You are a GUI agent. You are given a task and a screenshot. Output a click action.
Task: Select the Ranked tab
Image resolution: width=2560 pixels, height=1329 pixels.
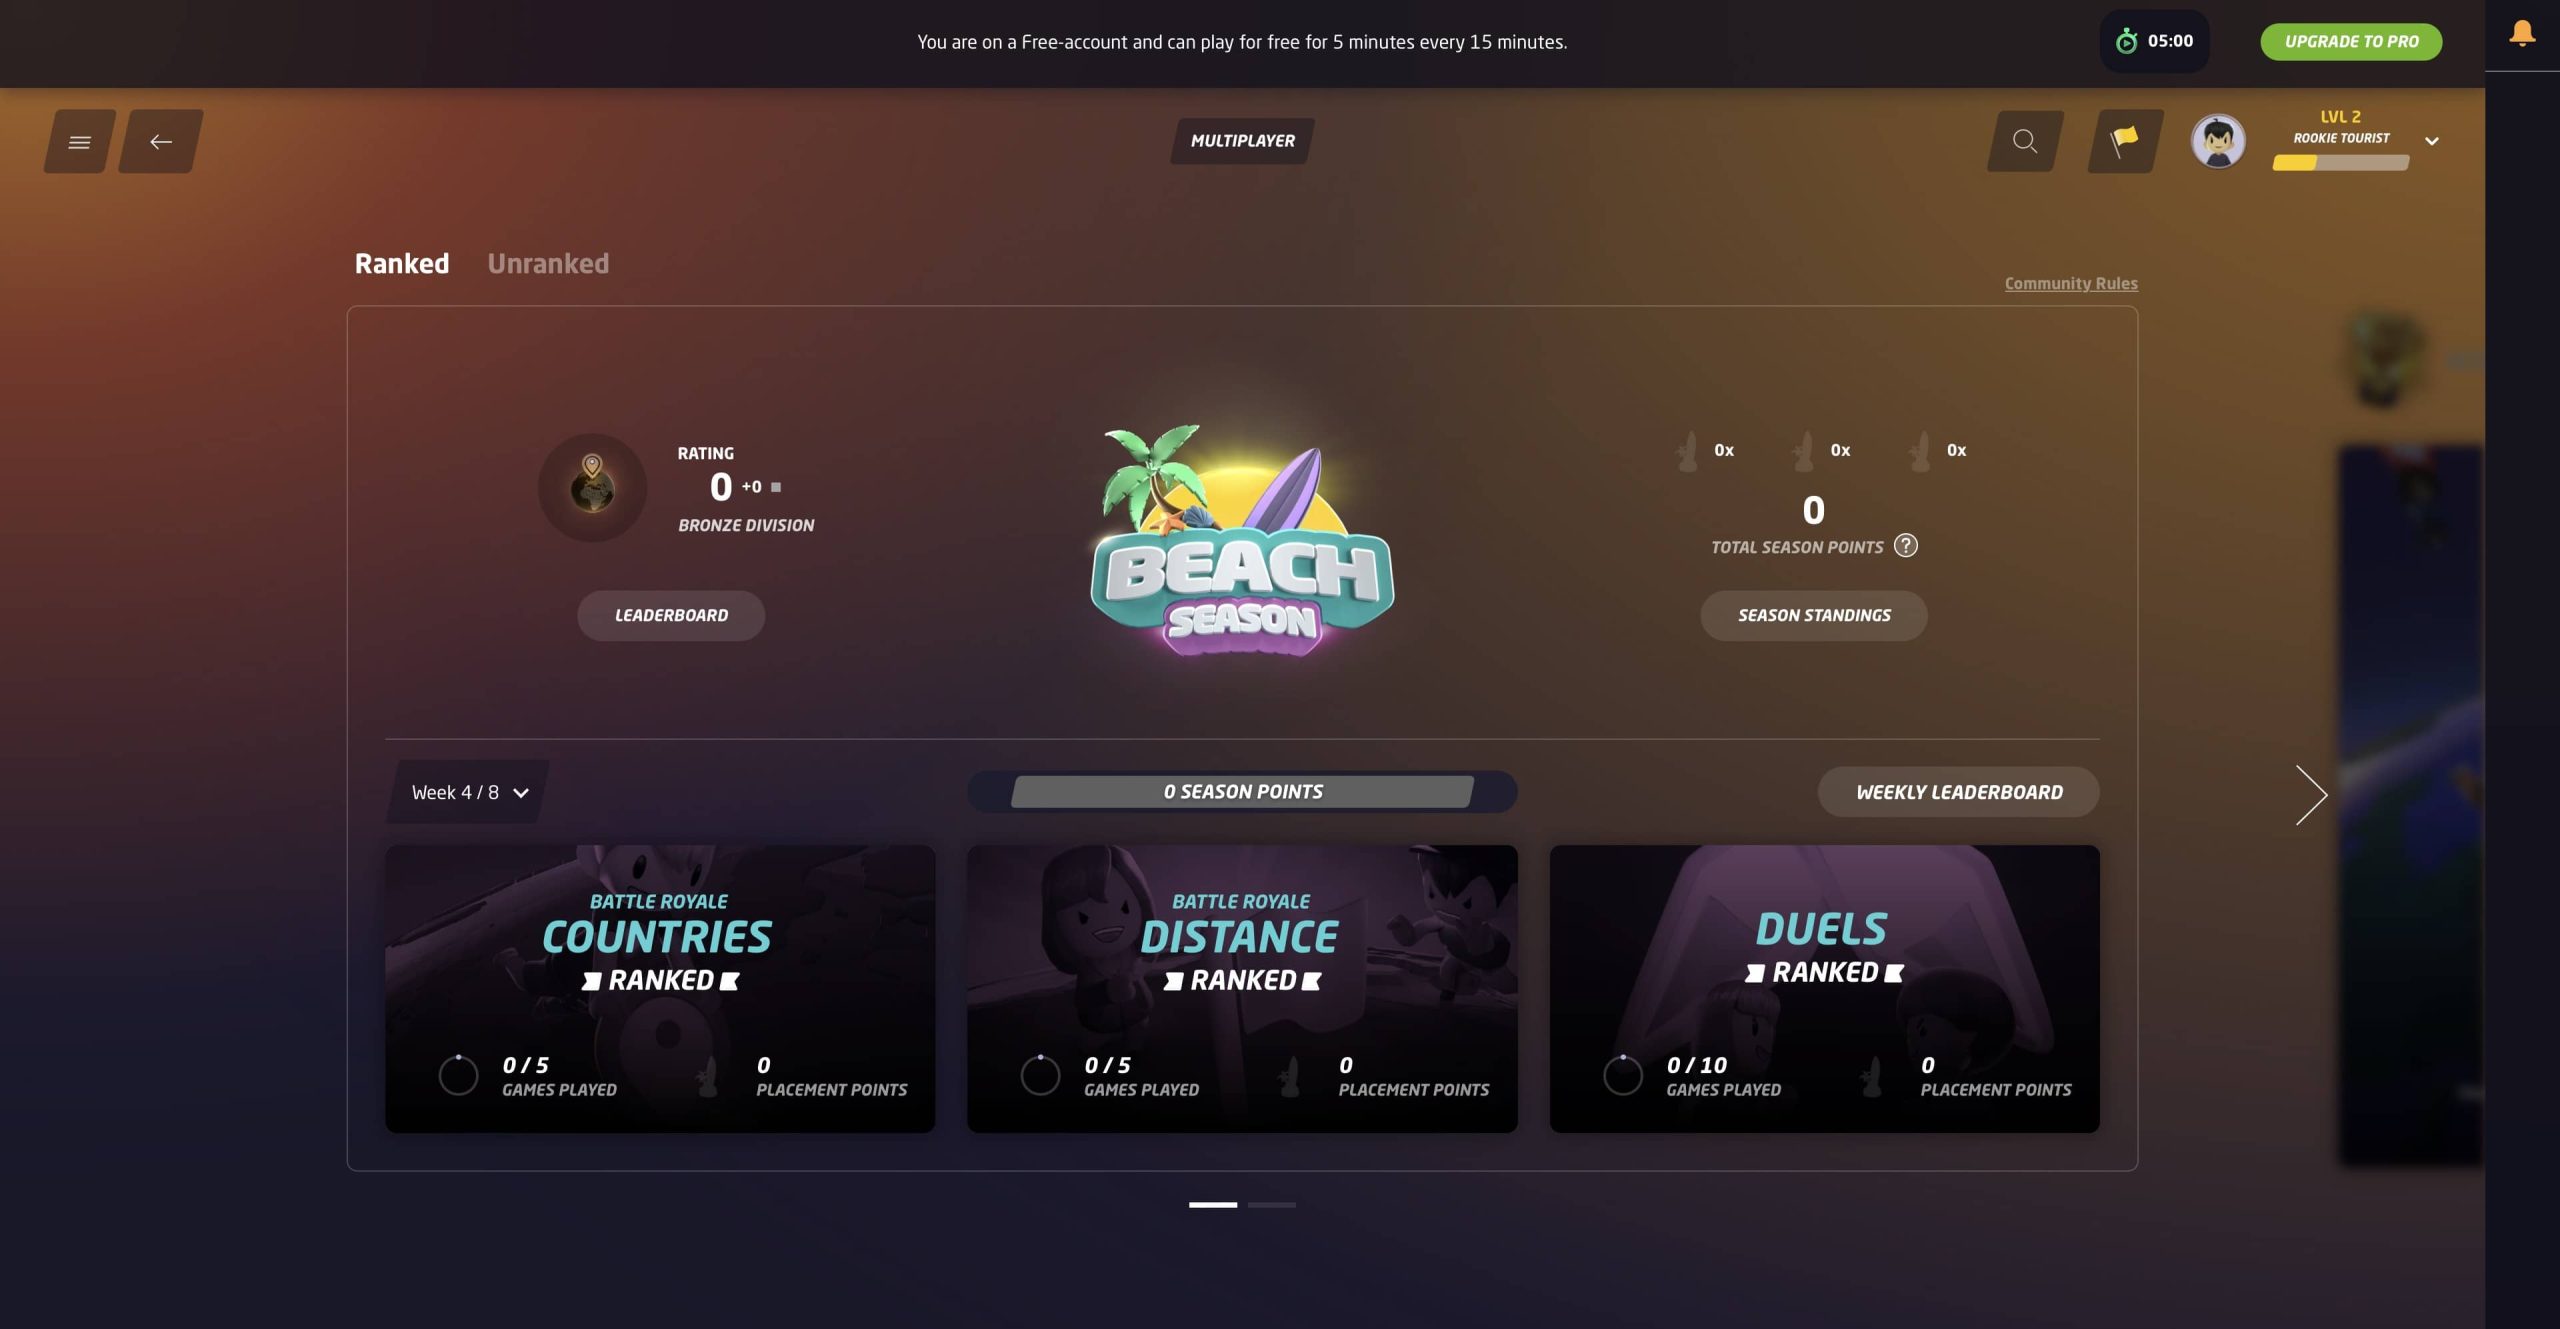pos(402,263)
